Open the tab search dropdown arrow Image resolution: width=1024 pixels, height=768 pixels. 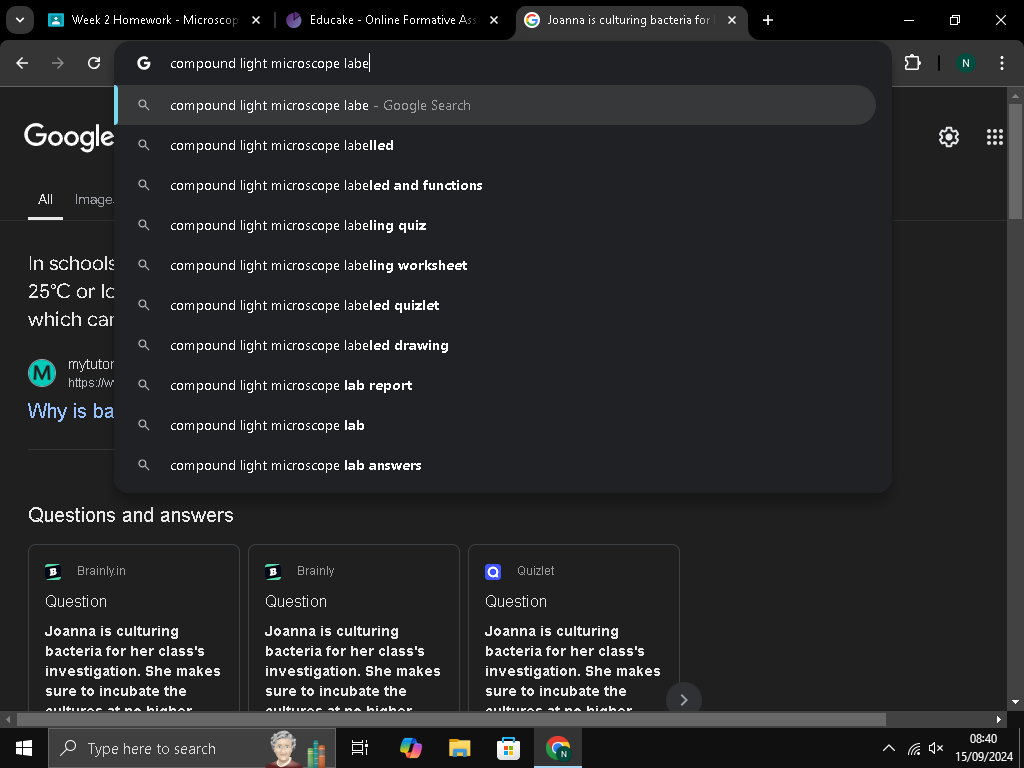point(20,20)
